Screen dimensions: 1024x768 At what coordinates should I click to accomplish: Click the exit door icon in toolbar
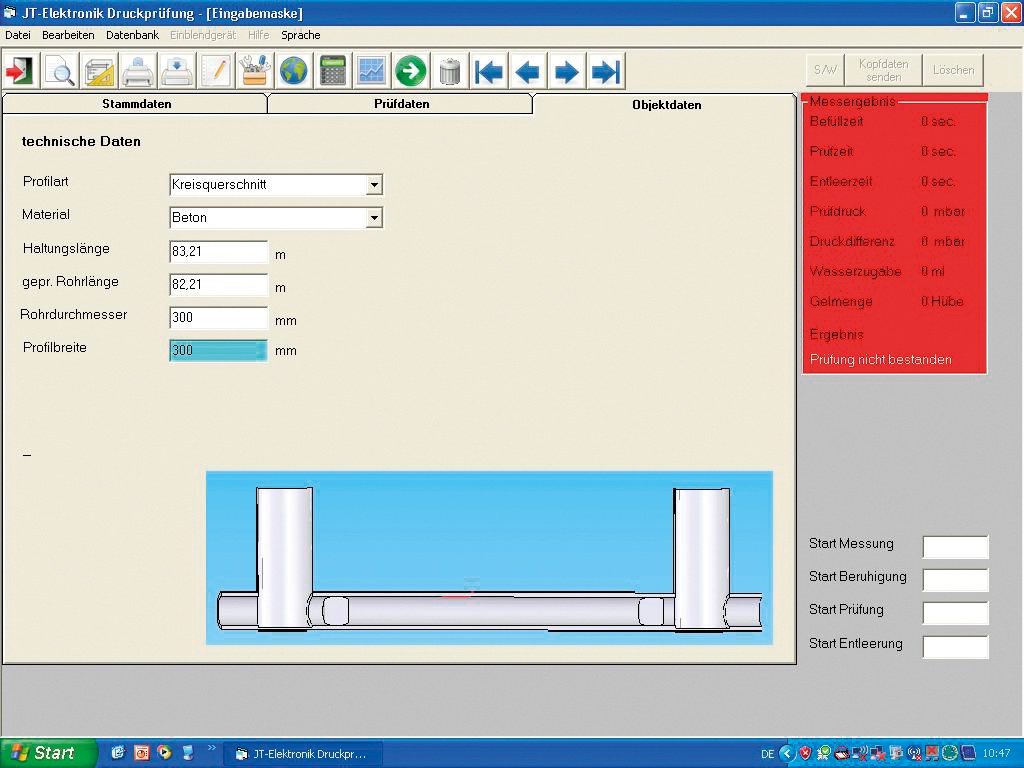click(20, 71)
